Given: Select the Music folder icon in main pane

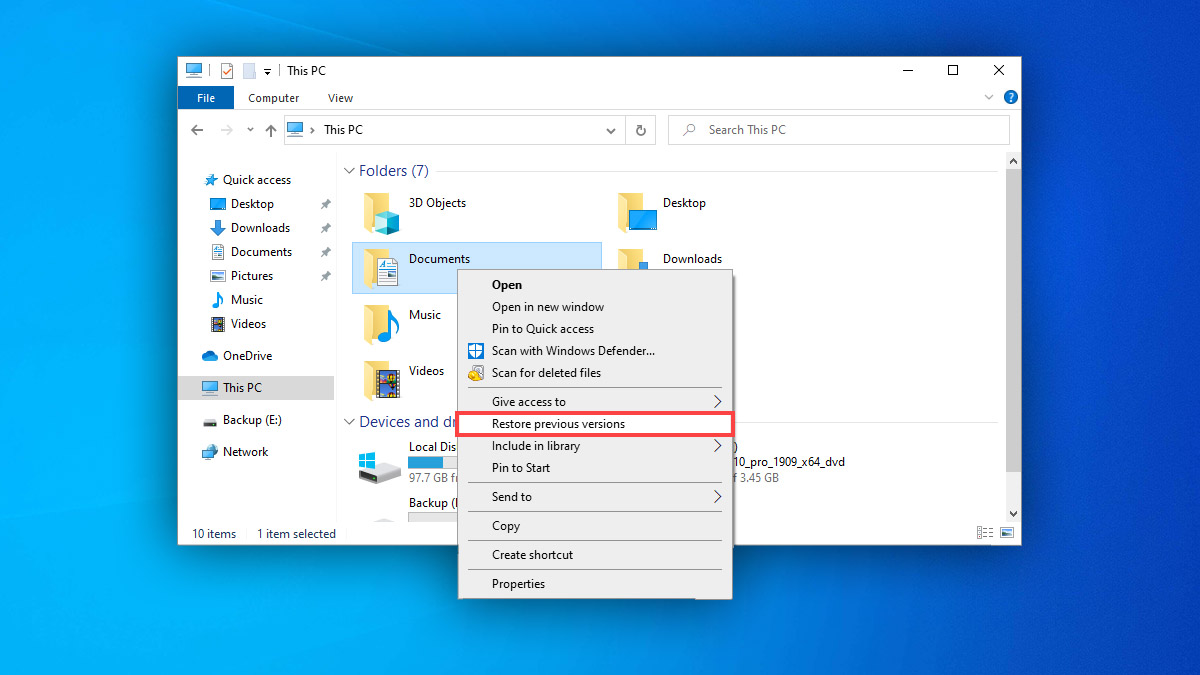Looking at the screenshot, I should (381, 324).
